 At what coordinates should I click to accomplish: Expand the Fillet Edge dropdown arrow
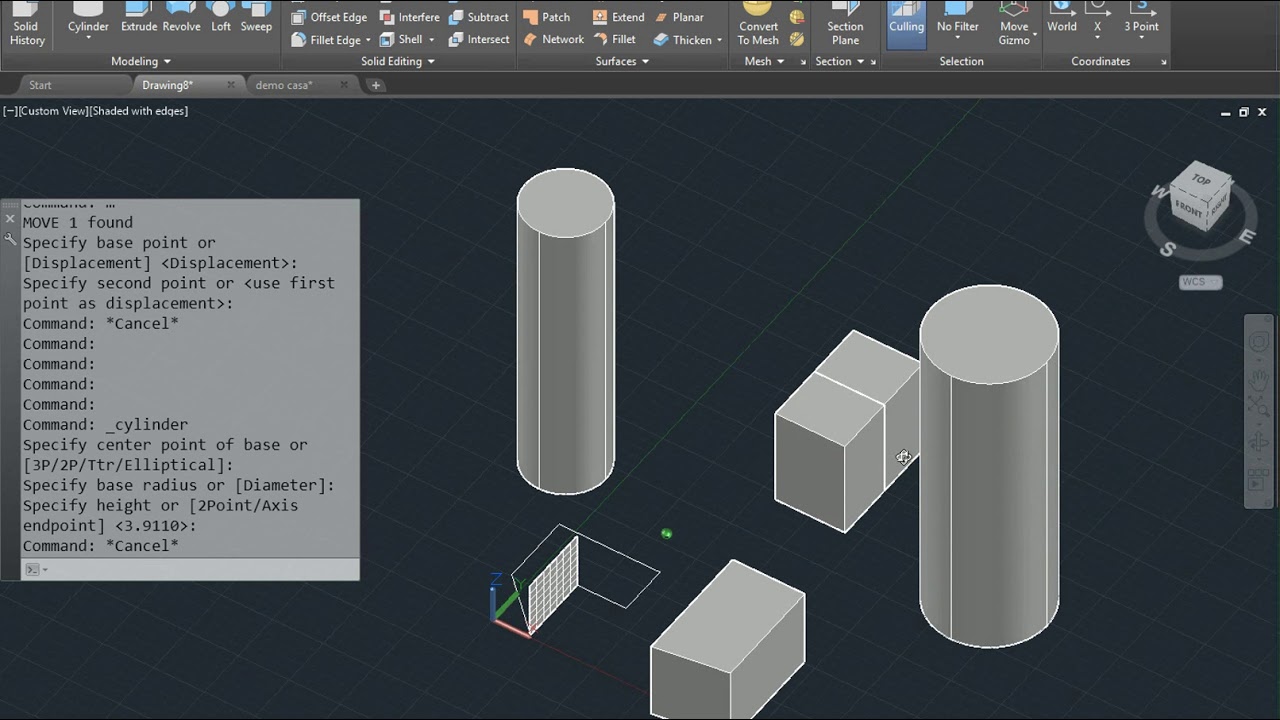(368, 40)
